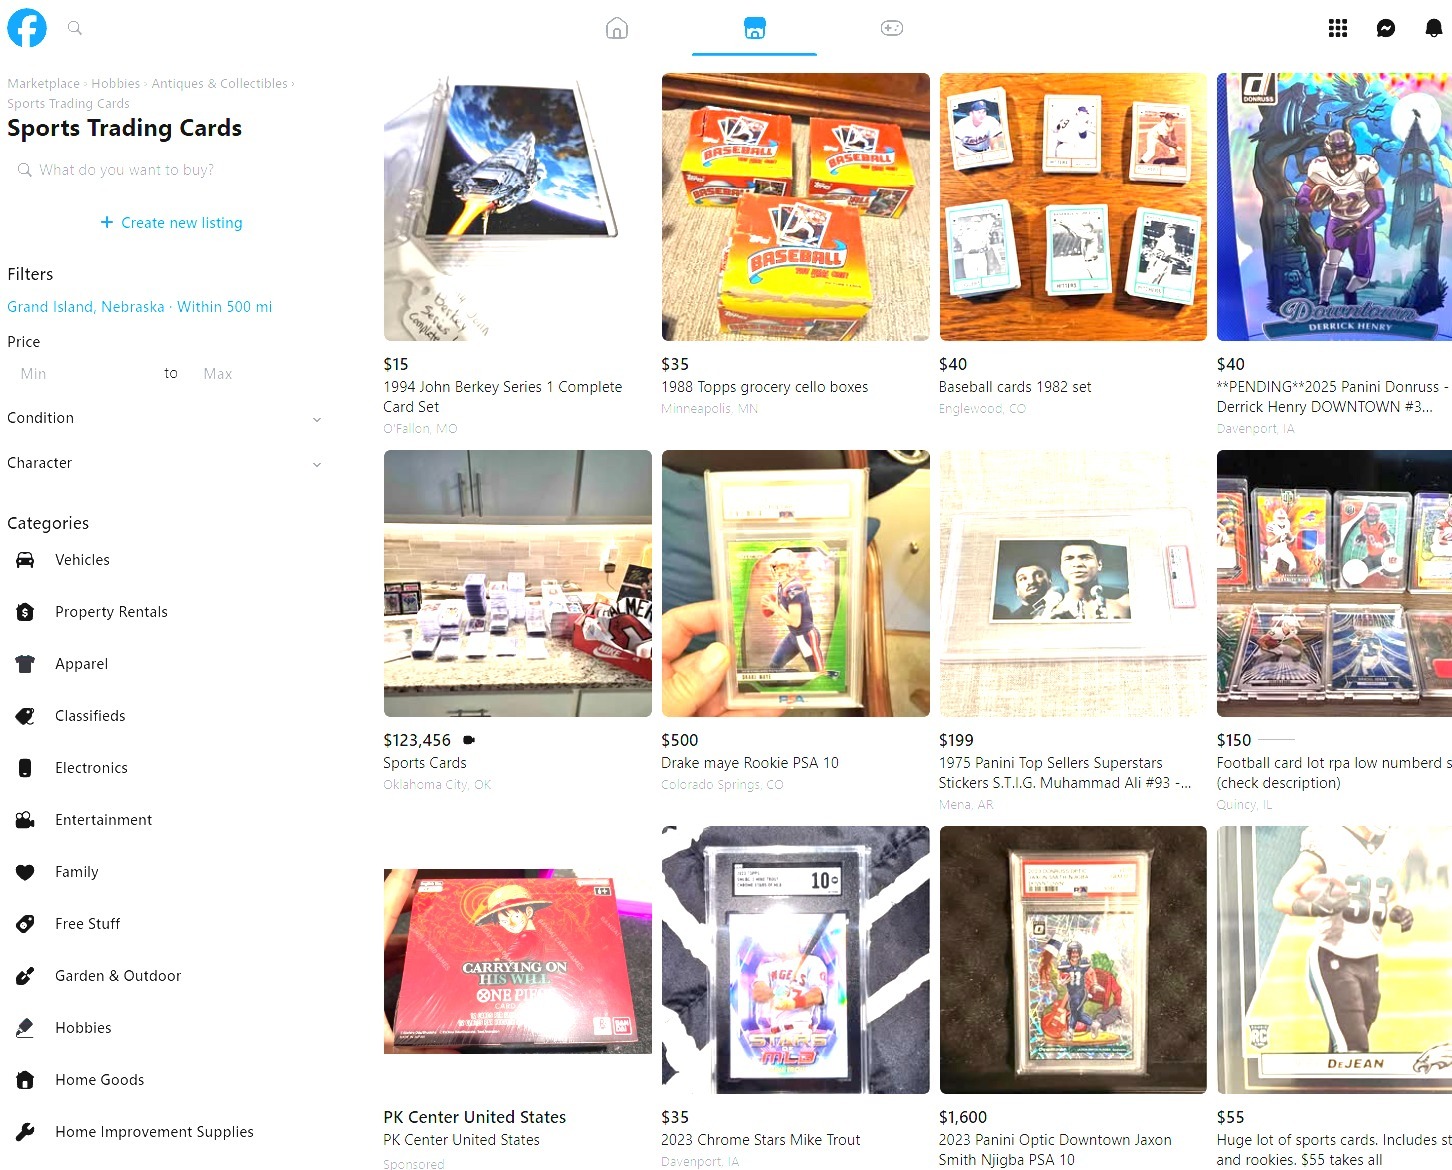Open the Hobbies breadcrumb link
1452x1170 pixels.
[x=116, y=84]
